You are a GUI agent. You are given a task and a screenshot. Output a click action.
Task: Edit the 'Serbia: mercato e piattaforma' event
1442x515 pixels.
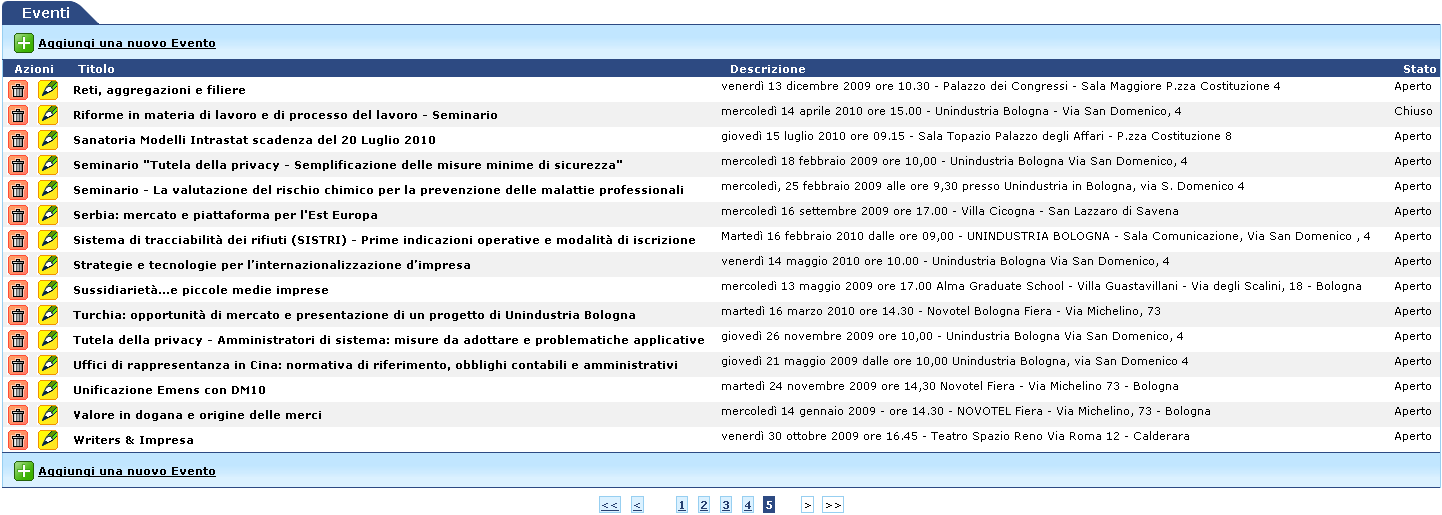(48, 215)
